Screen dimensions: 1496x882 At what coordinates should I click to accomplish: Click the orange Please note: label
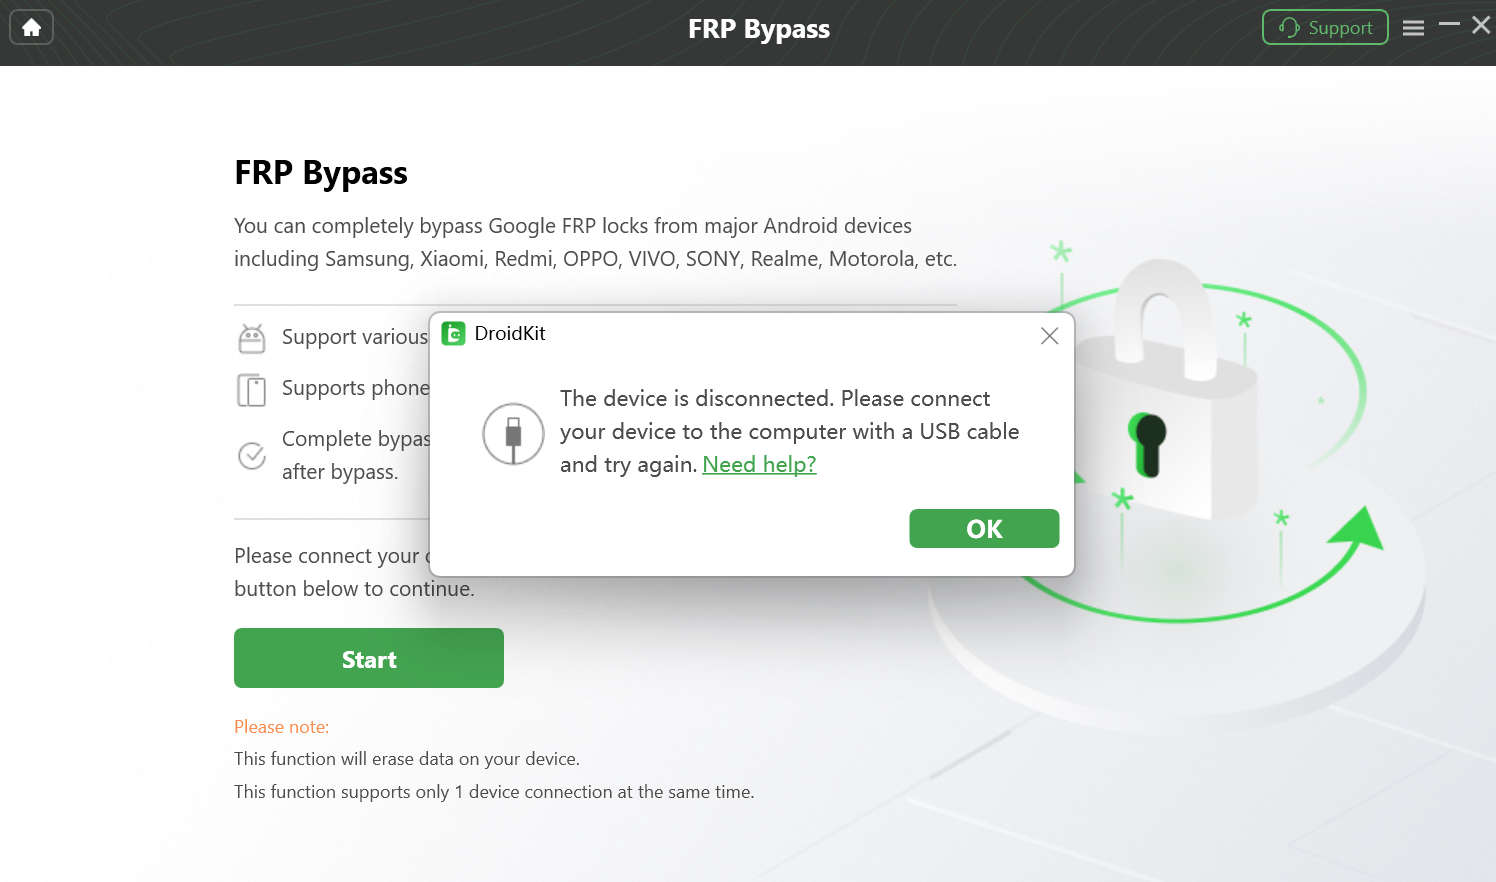click(x=281, y=727)
